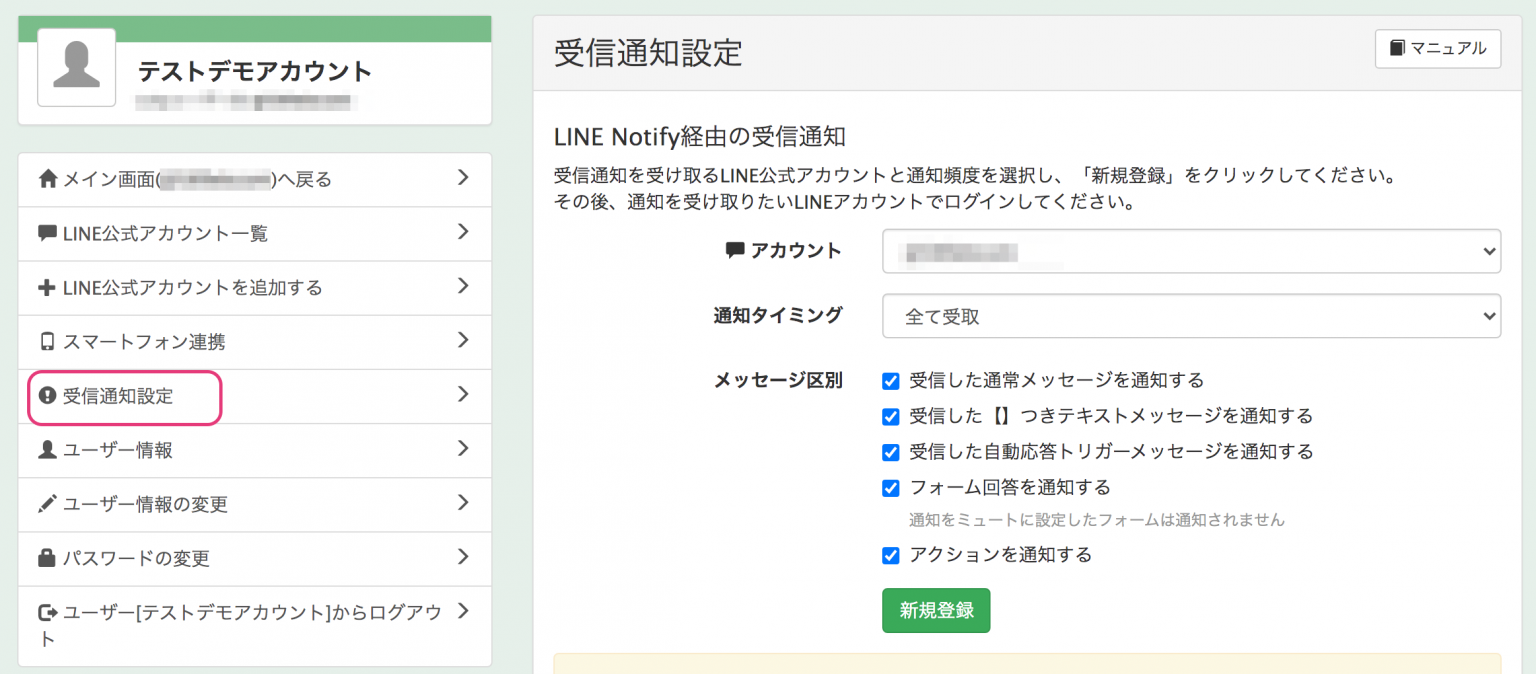
Task: Click the mute note 通知をミュートに設定したフォームは通知されません
Action: pos(1096,520)
